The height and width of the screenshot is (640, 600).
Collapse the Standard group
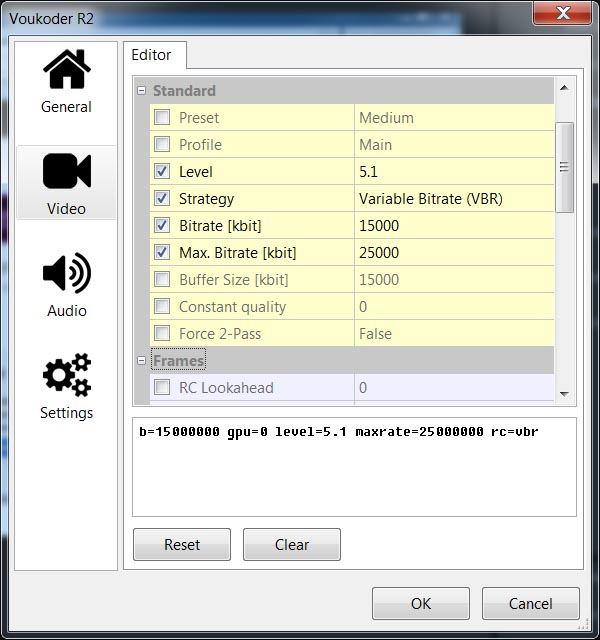141,91
